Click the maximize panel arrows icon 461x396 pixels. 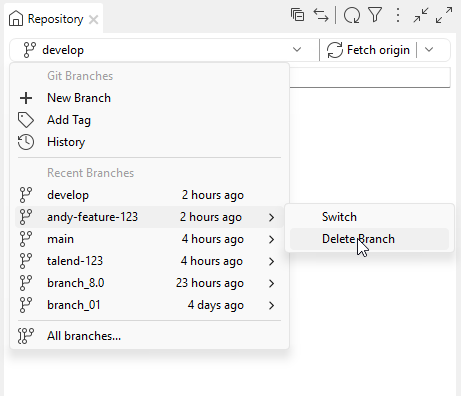pyautogui.click(x=444, y=15)
